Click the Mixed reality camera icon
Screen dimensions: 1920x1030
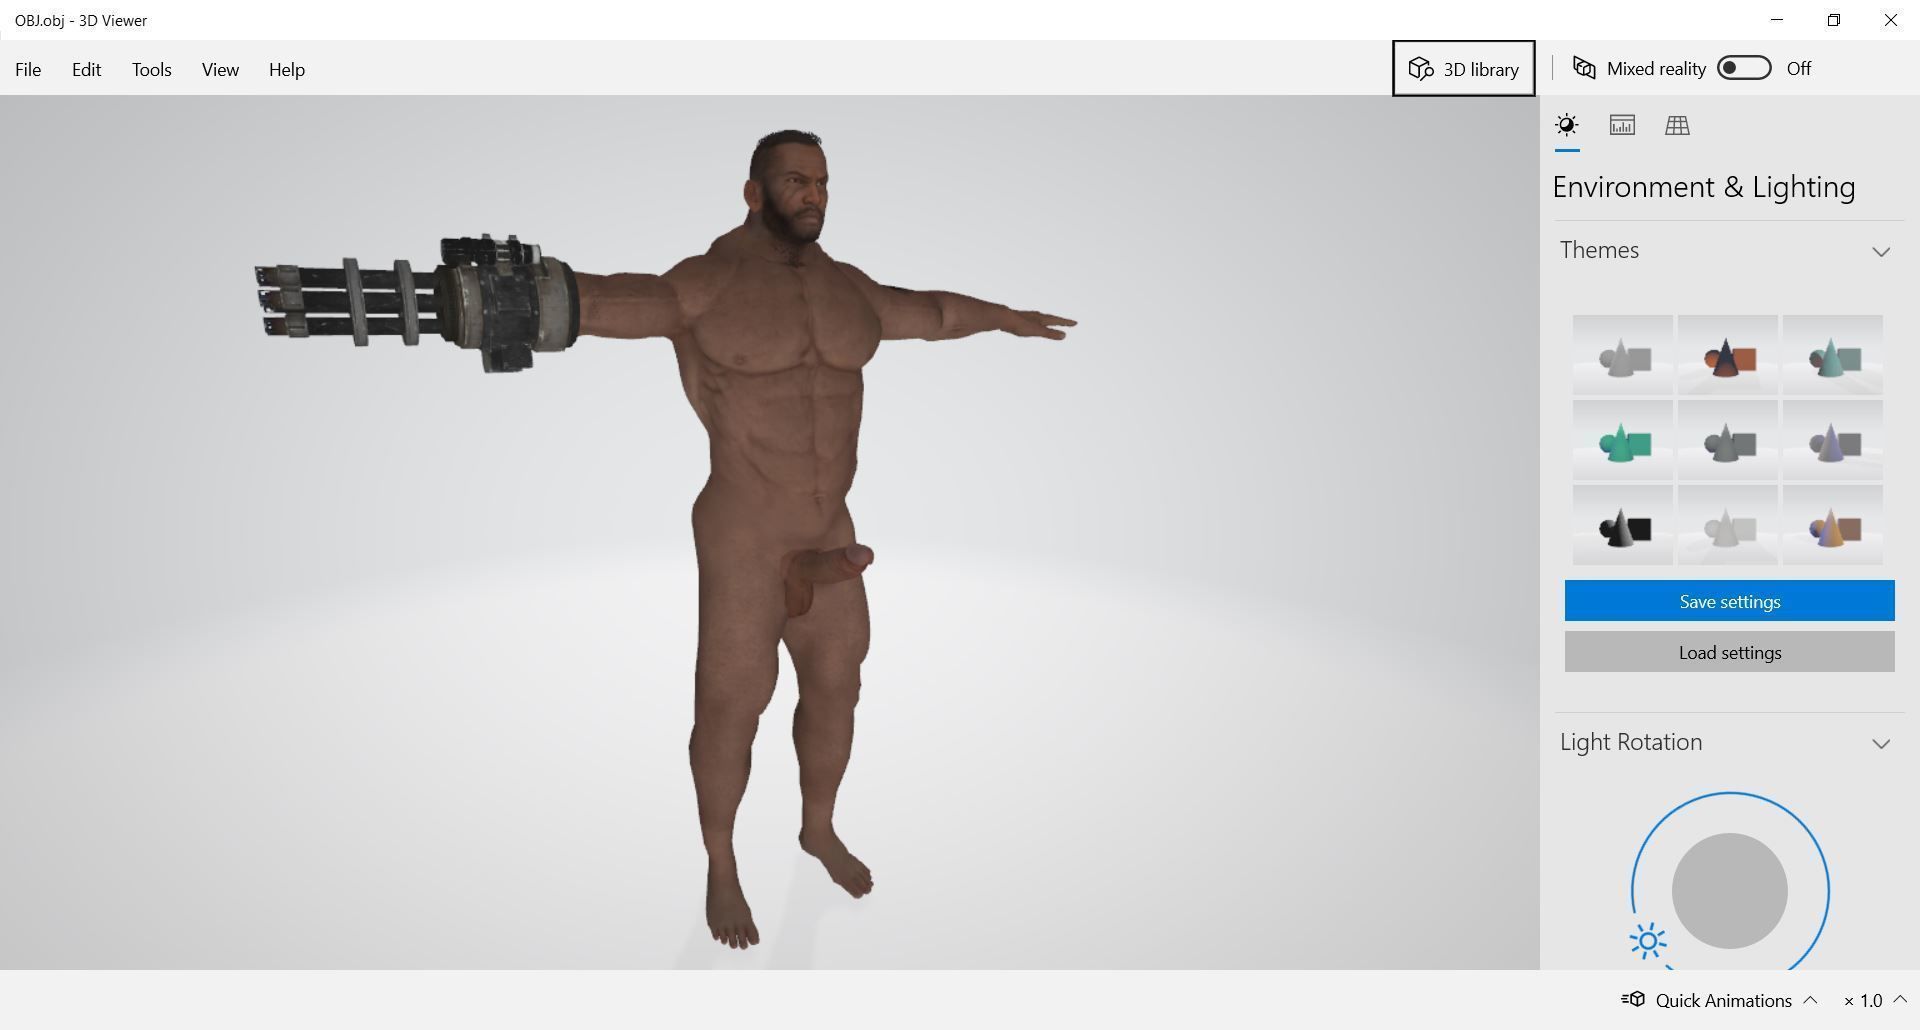pyautogui.click(x=1584, y=68)
